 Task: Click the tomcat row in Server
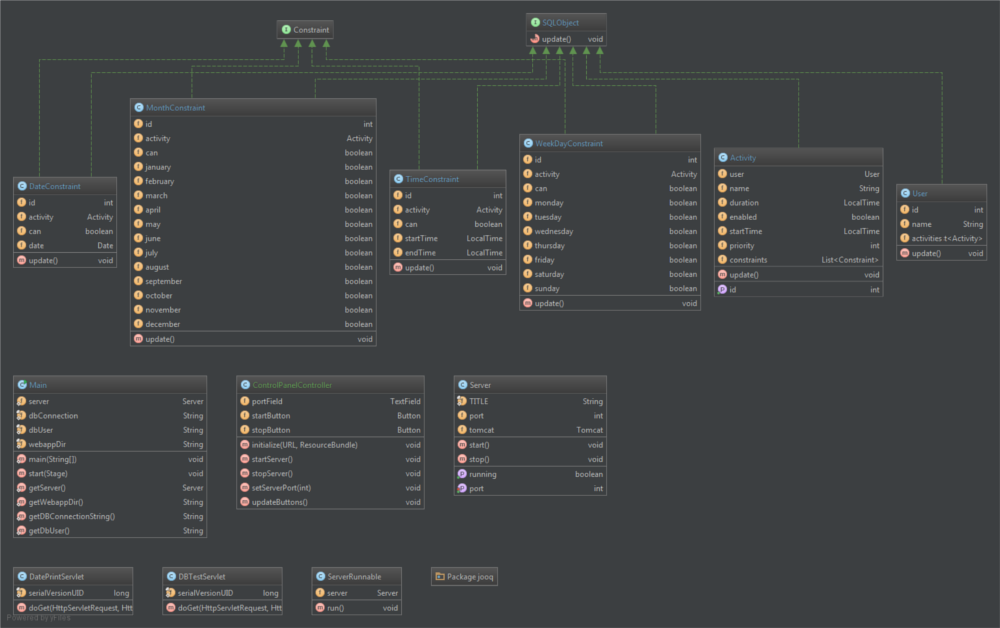tap(530, 430)
